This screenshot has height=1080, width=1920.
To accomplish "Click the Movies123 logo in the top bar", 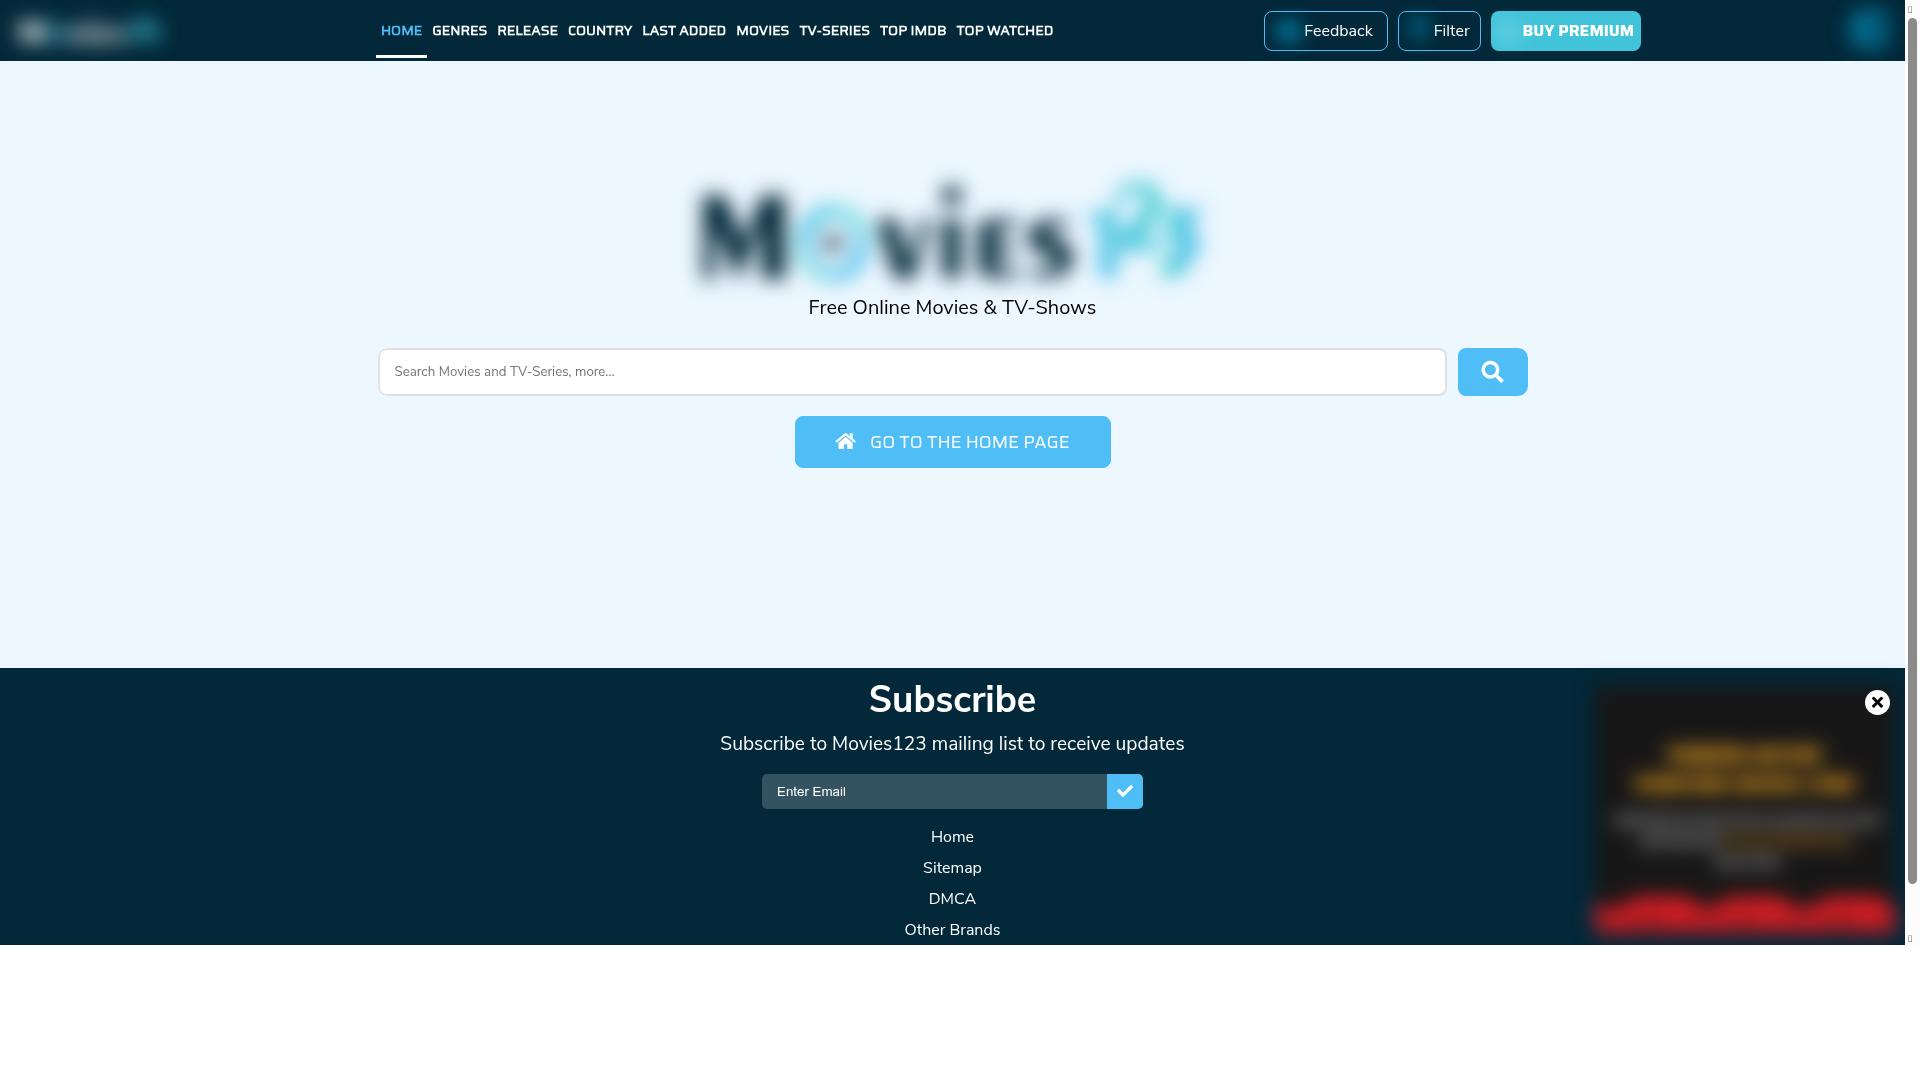I will tap(88, 30).
